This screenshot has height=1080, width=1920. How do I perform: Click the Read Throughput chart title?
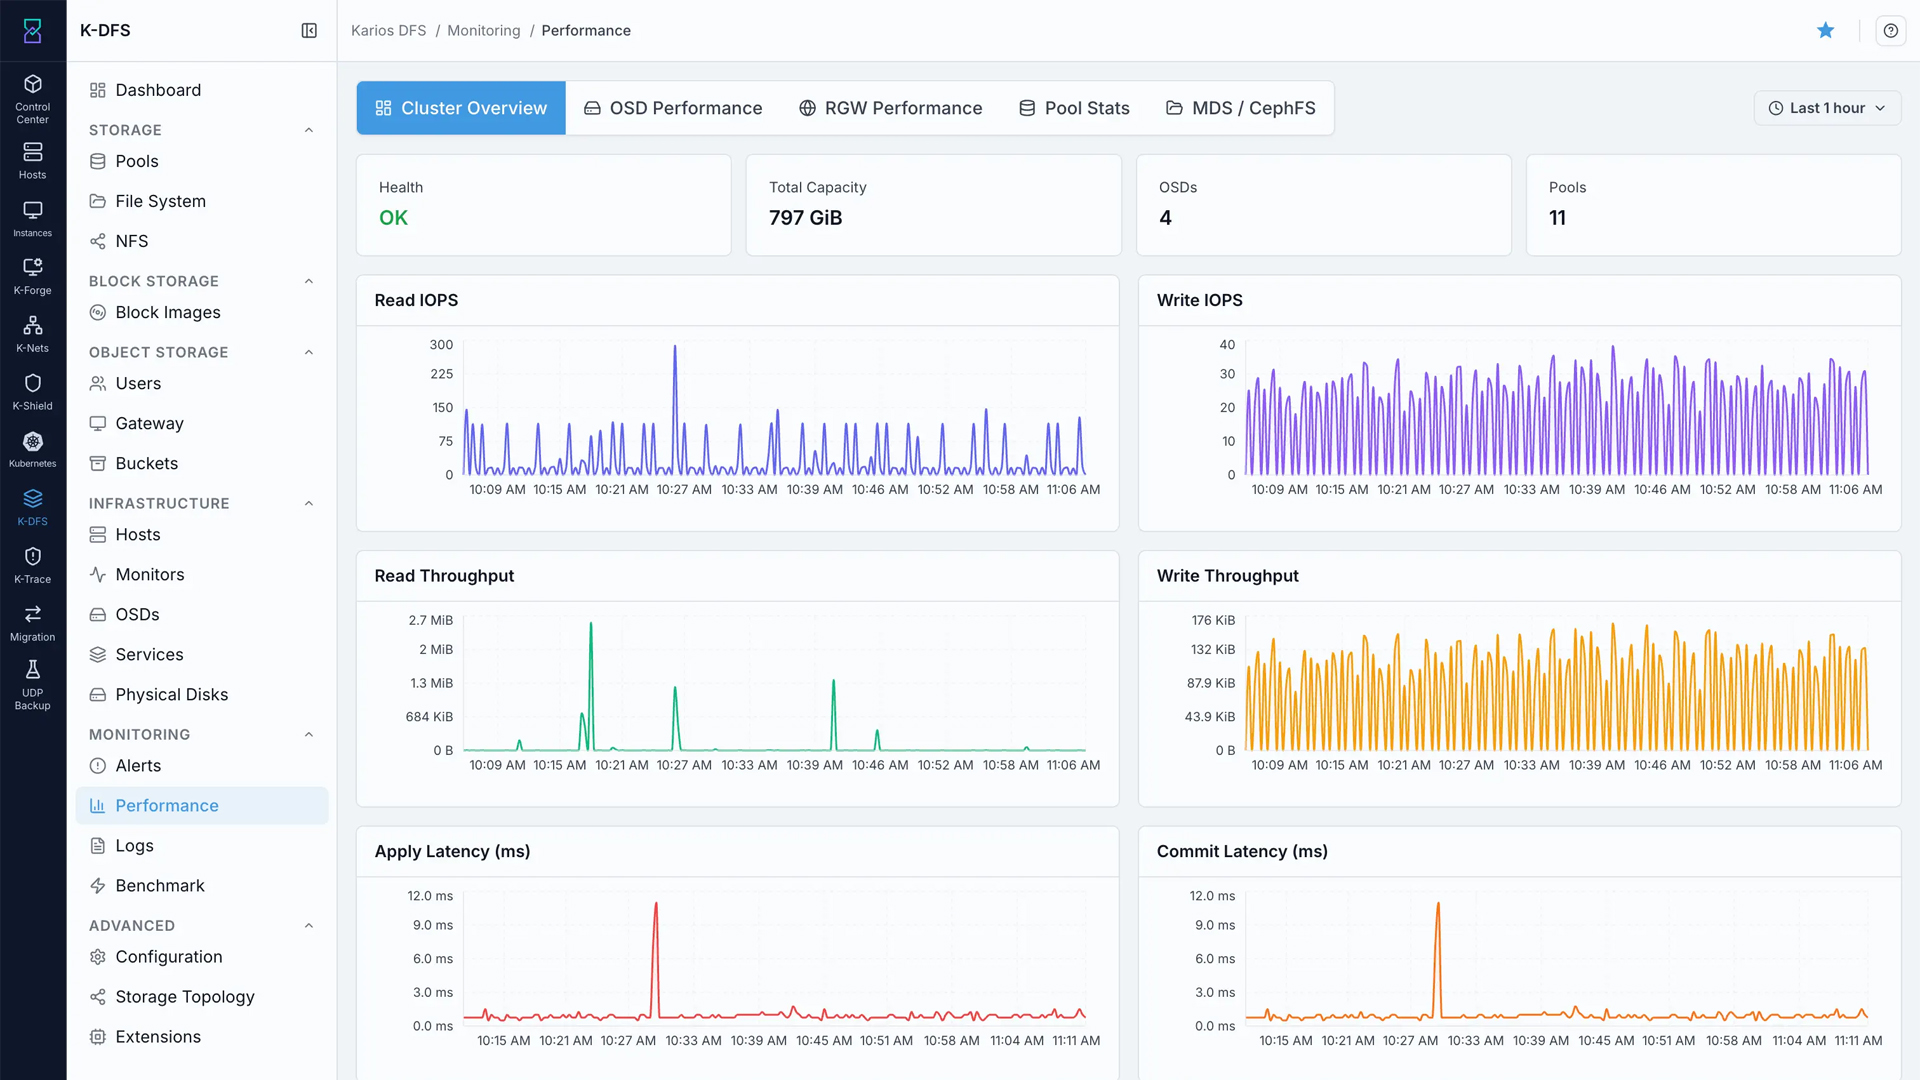(444, 576)
